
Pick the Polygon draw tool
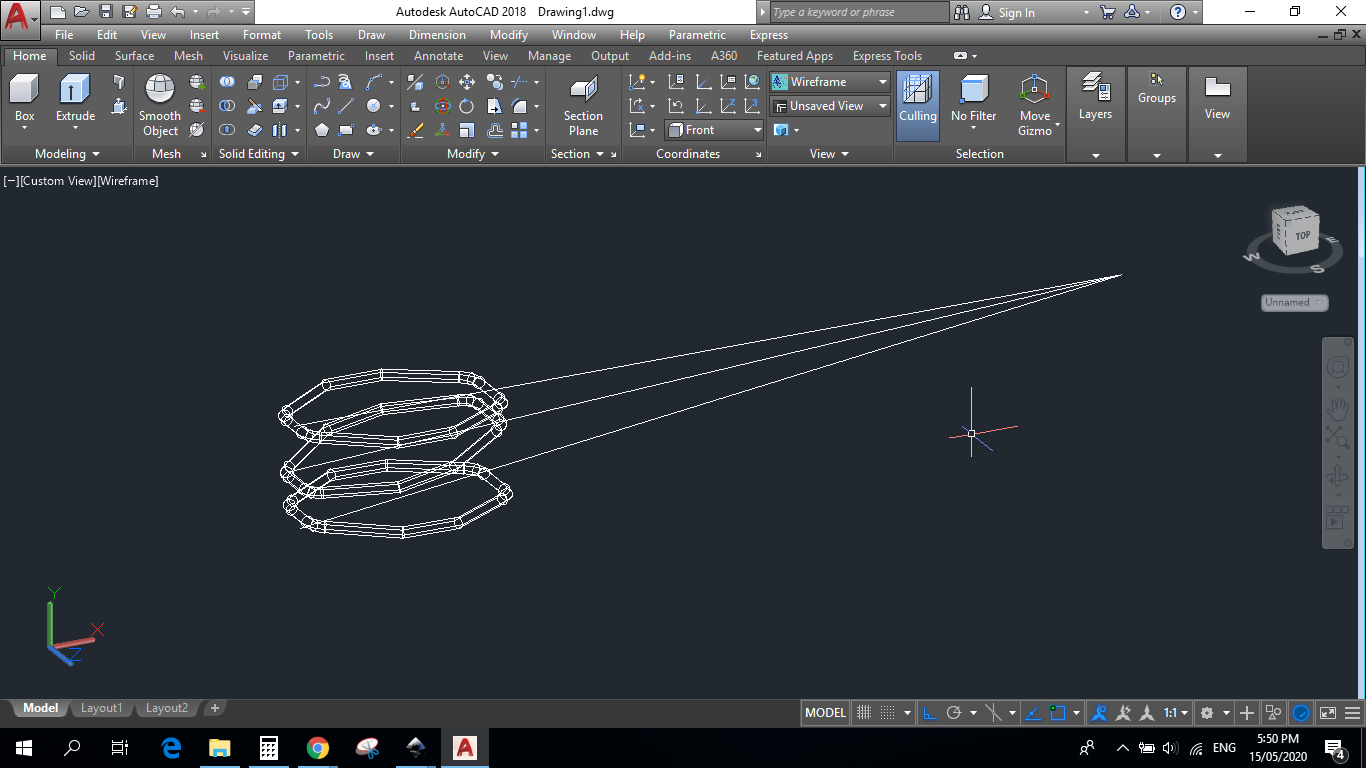click(x=321, y=130)
